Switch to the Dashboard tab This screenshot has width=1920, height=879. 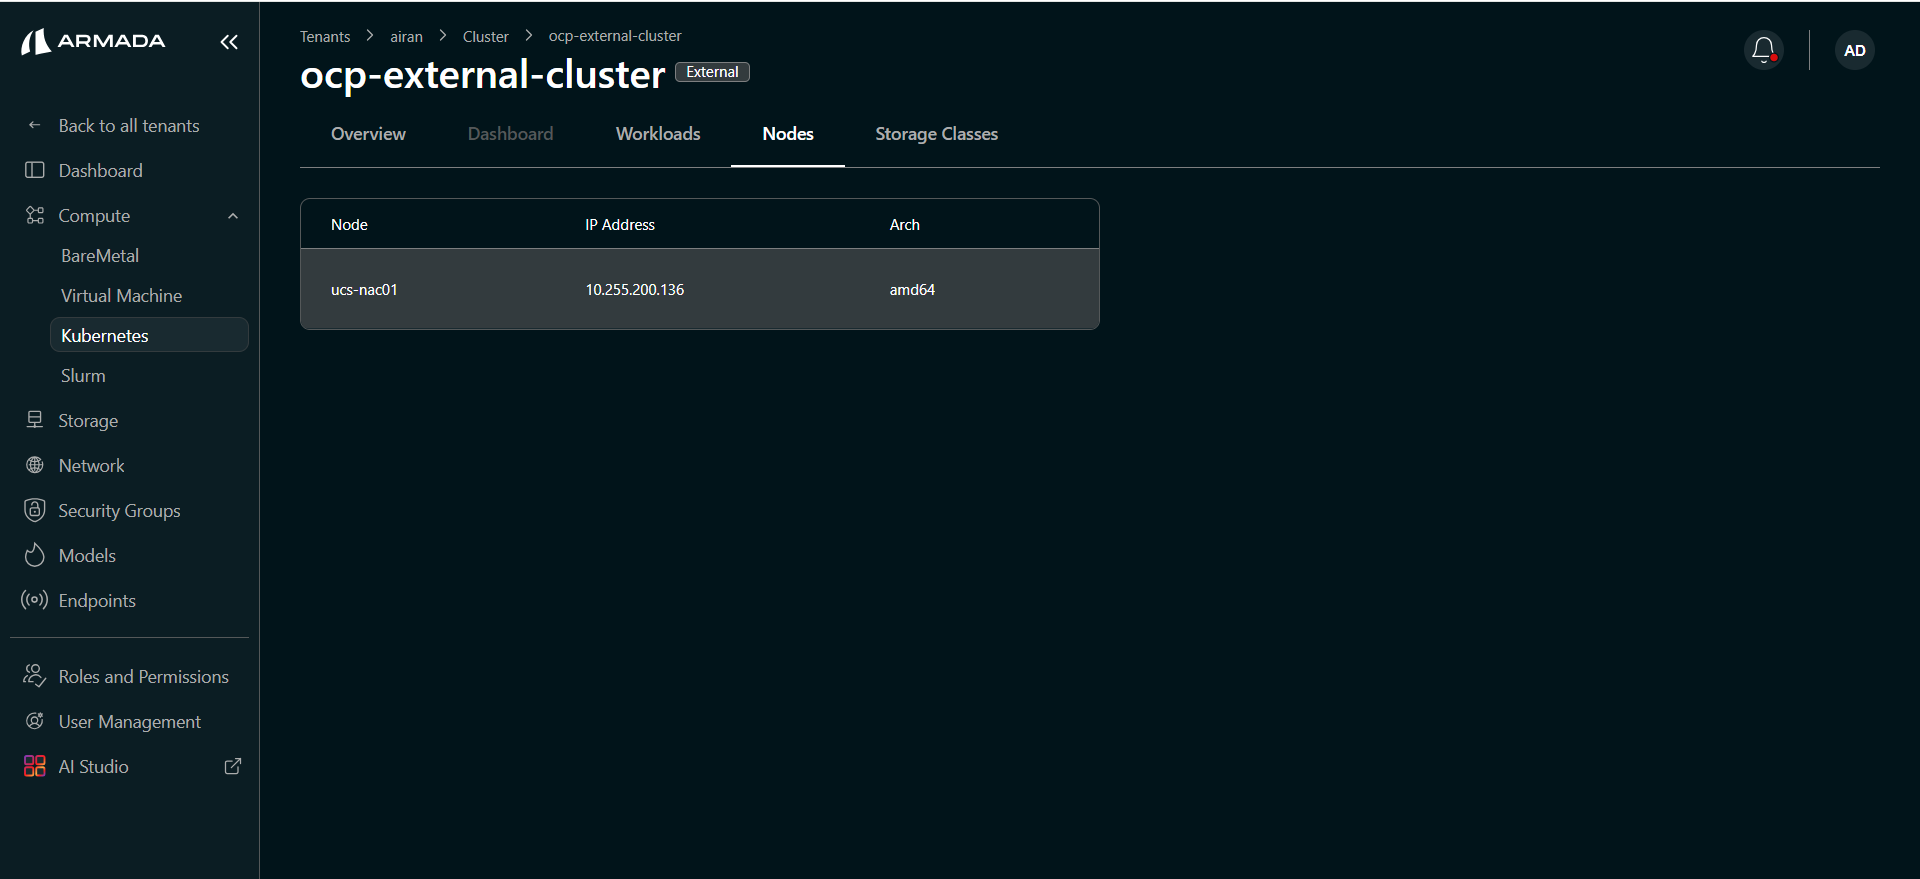click(x=510, y=134)
